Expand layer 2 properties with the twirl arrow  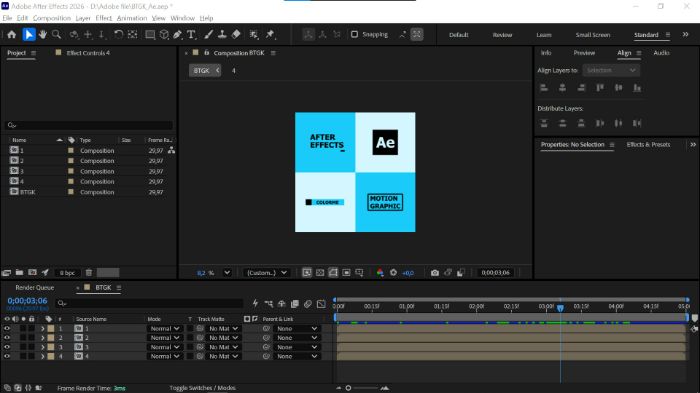click(x=42, y=338)
